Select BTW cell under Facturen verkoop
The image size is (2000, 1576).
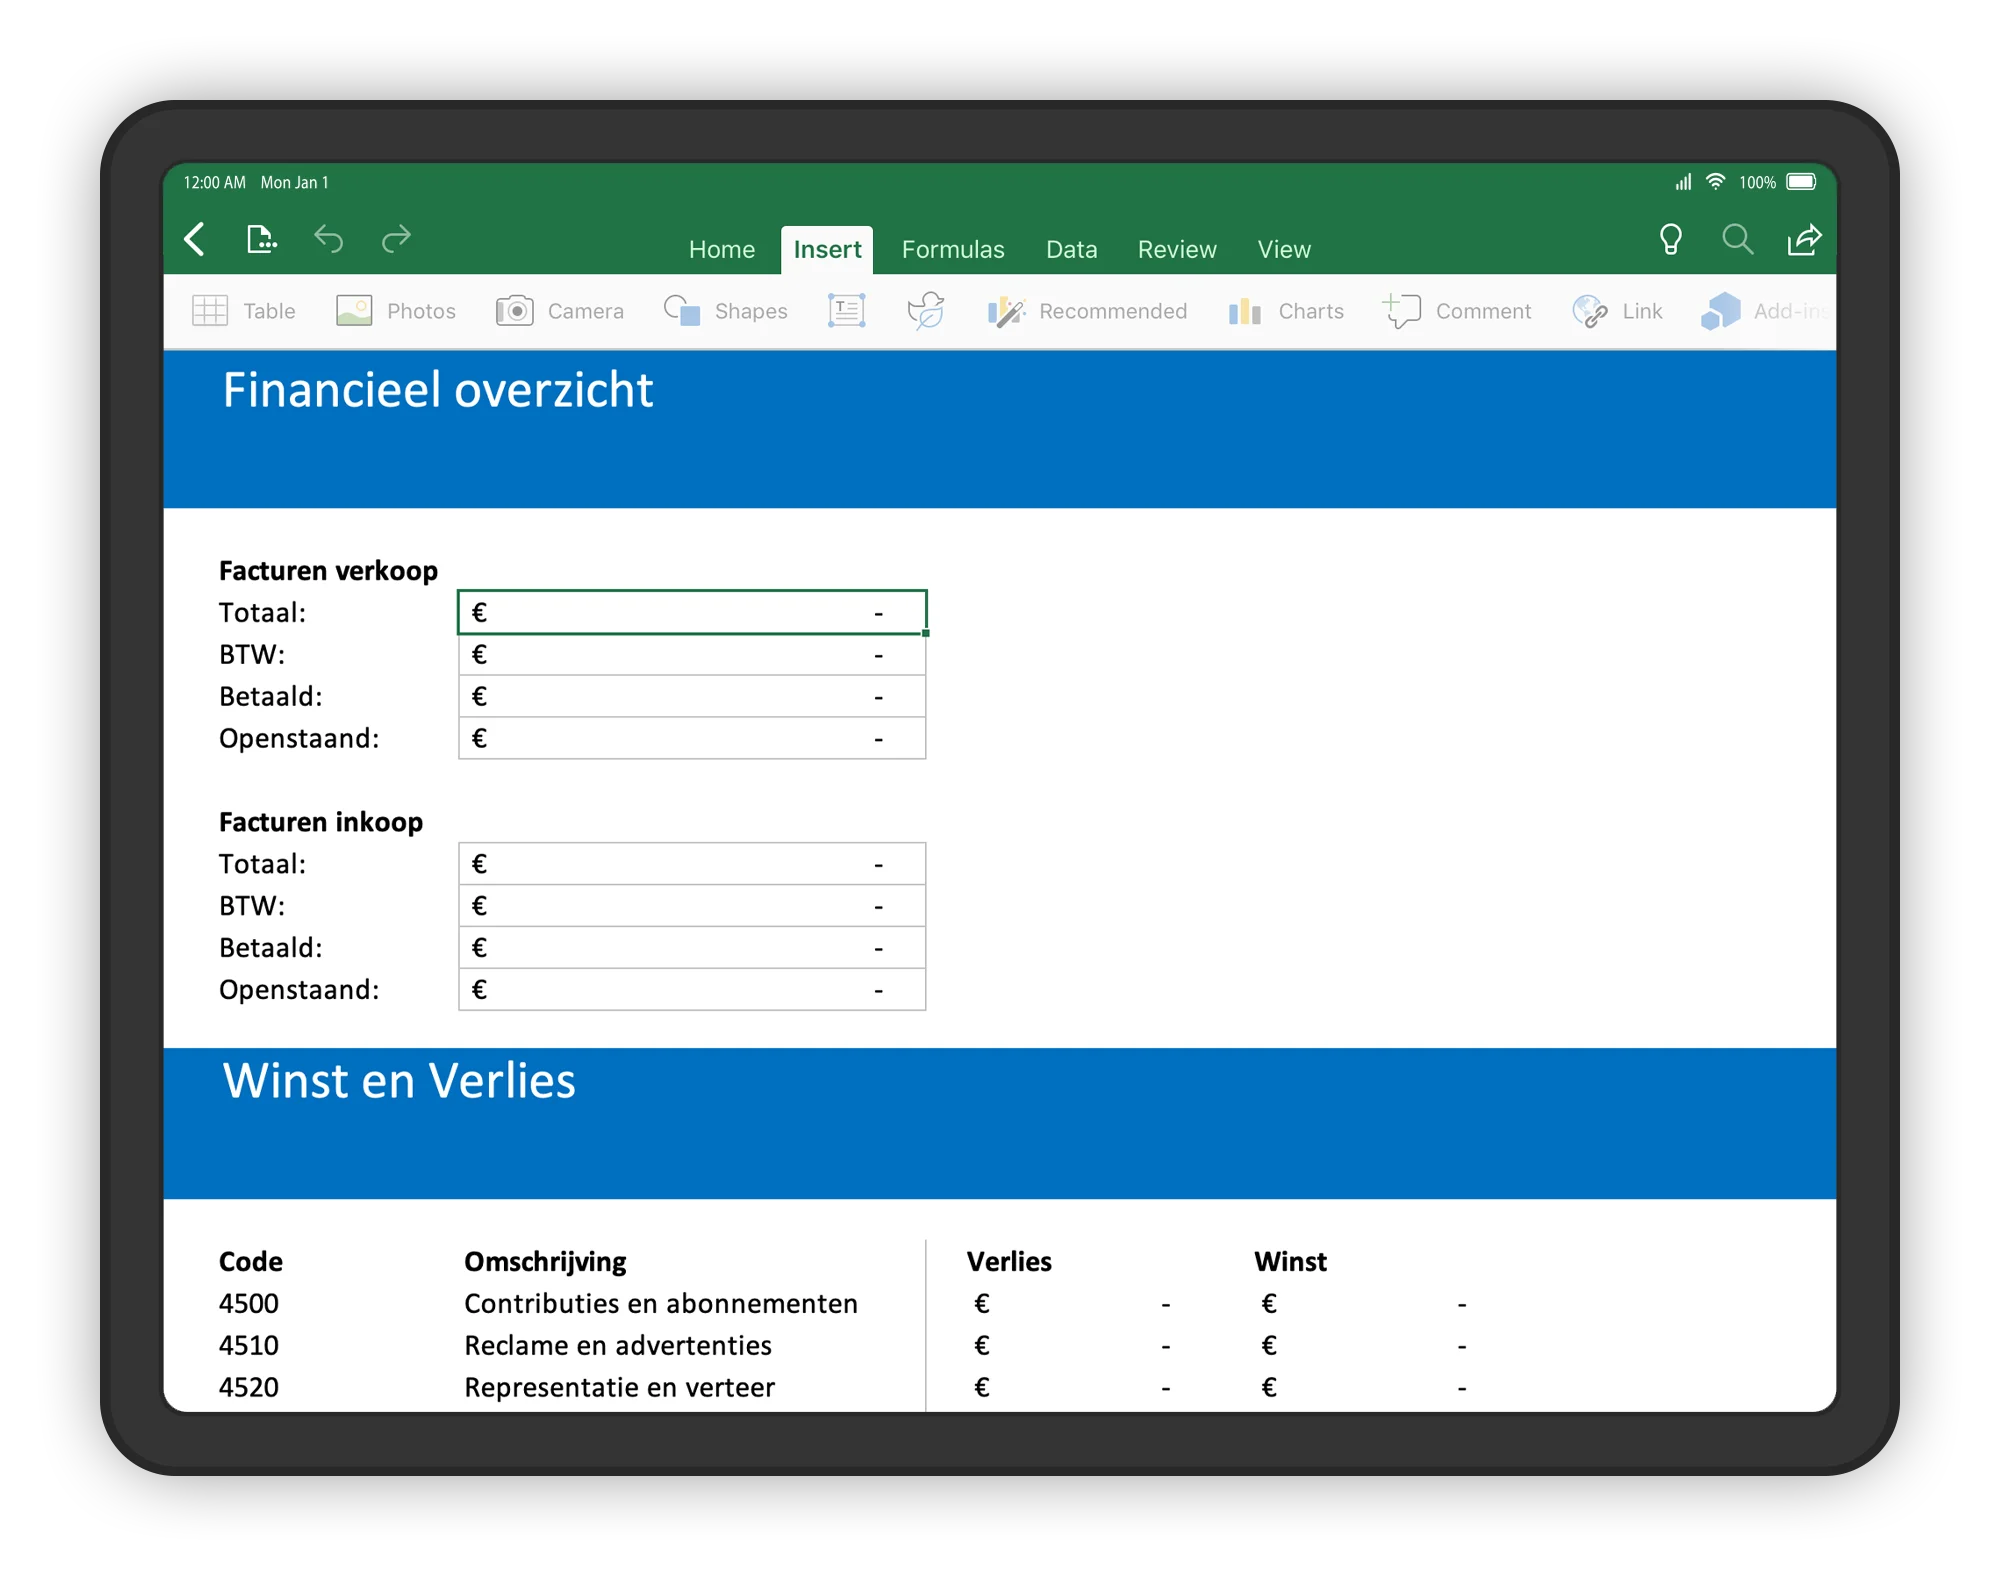692,654
